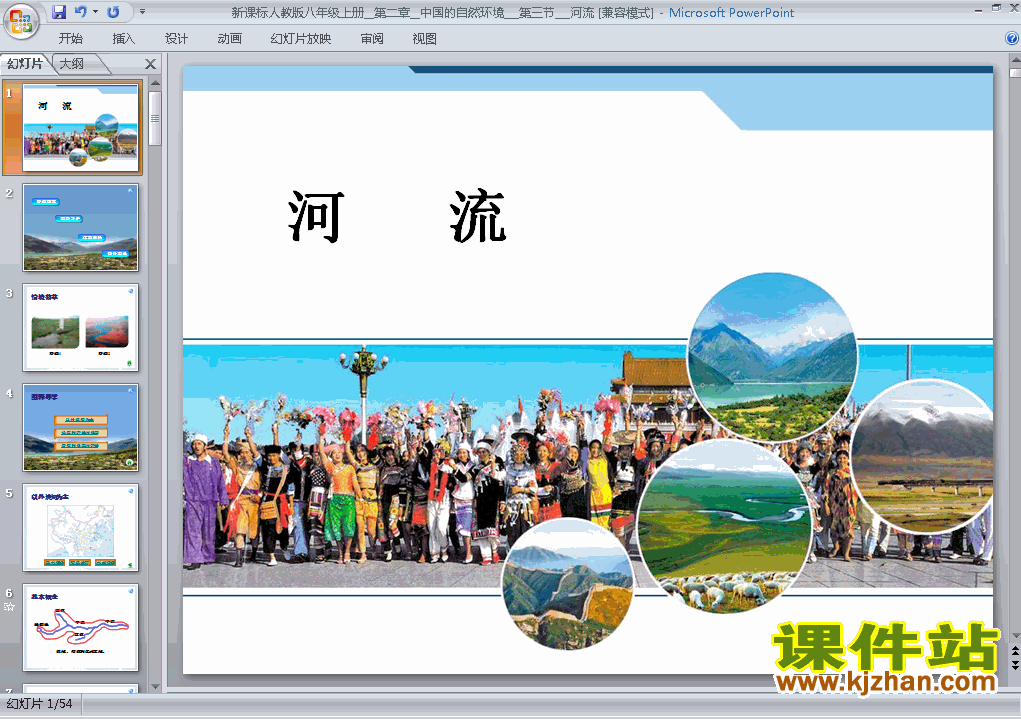This screenshot has height=719, width=1021.
Task: Open the 动画 ribbon tab
Action: 229,38
